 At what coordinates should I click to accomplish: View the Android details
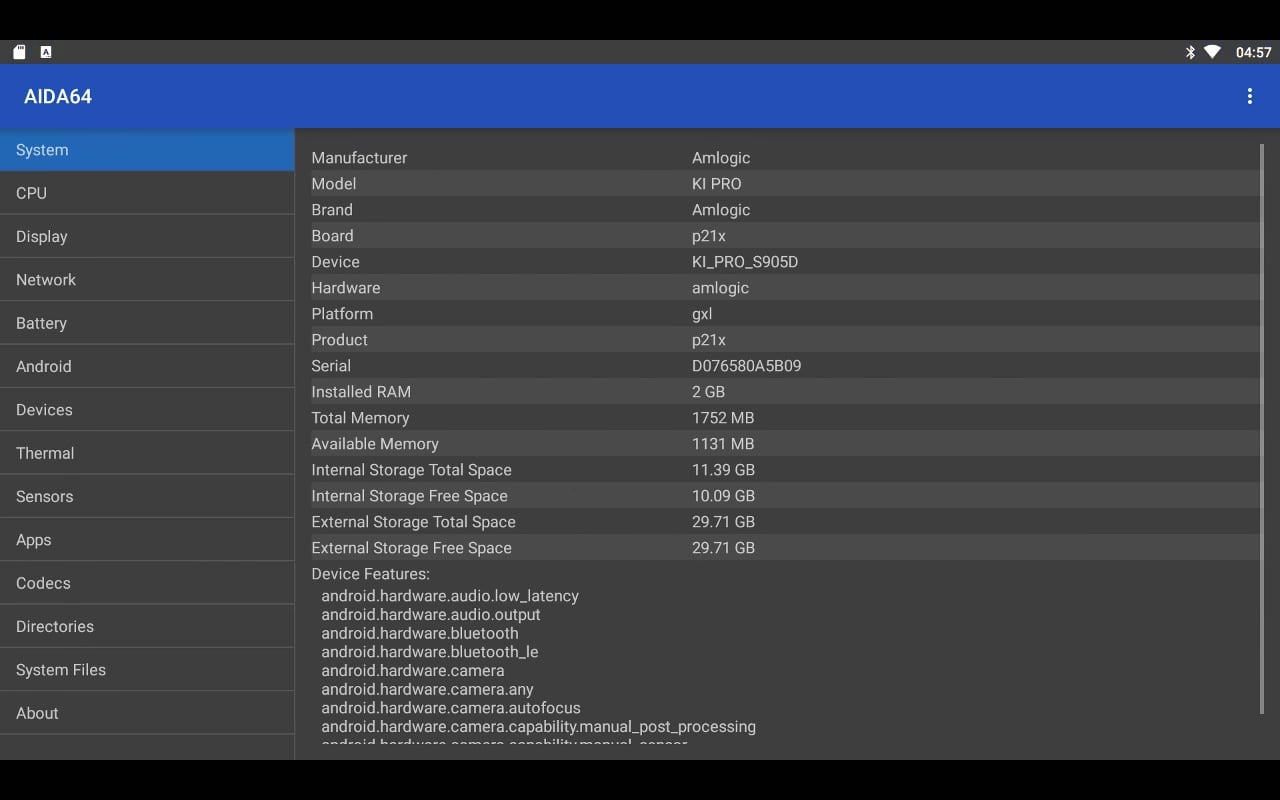click(147, 367)
